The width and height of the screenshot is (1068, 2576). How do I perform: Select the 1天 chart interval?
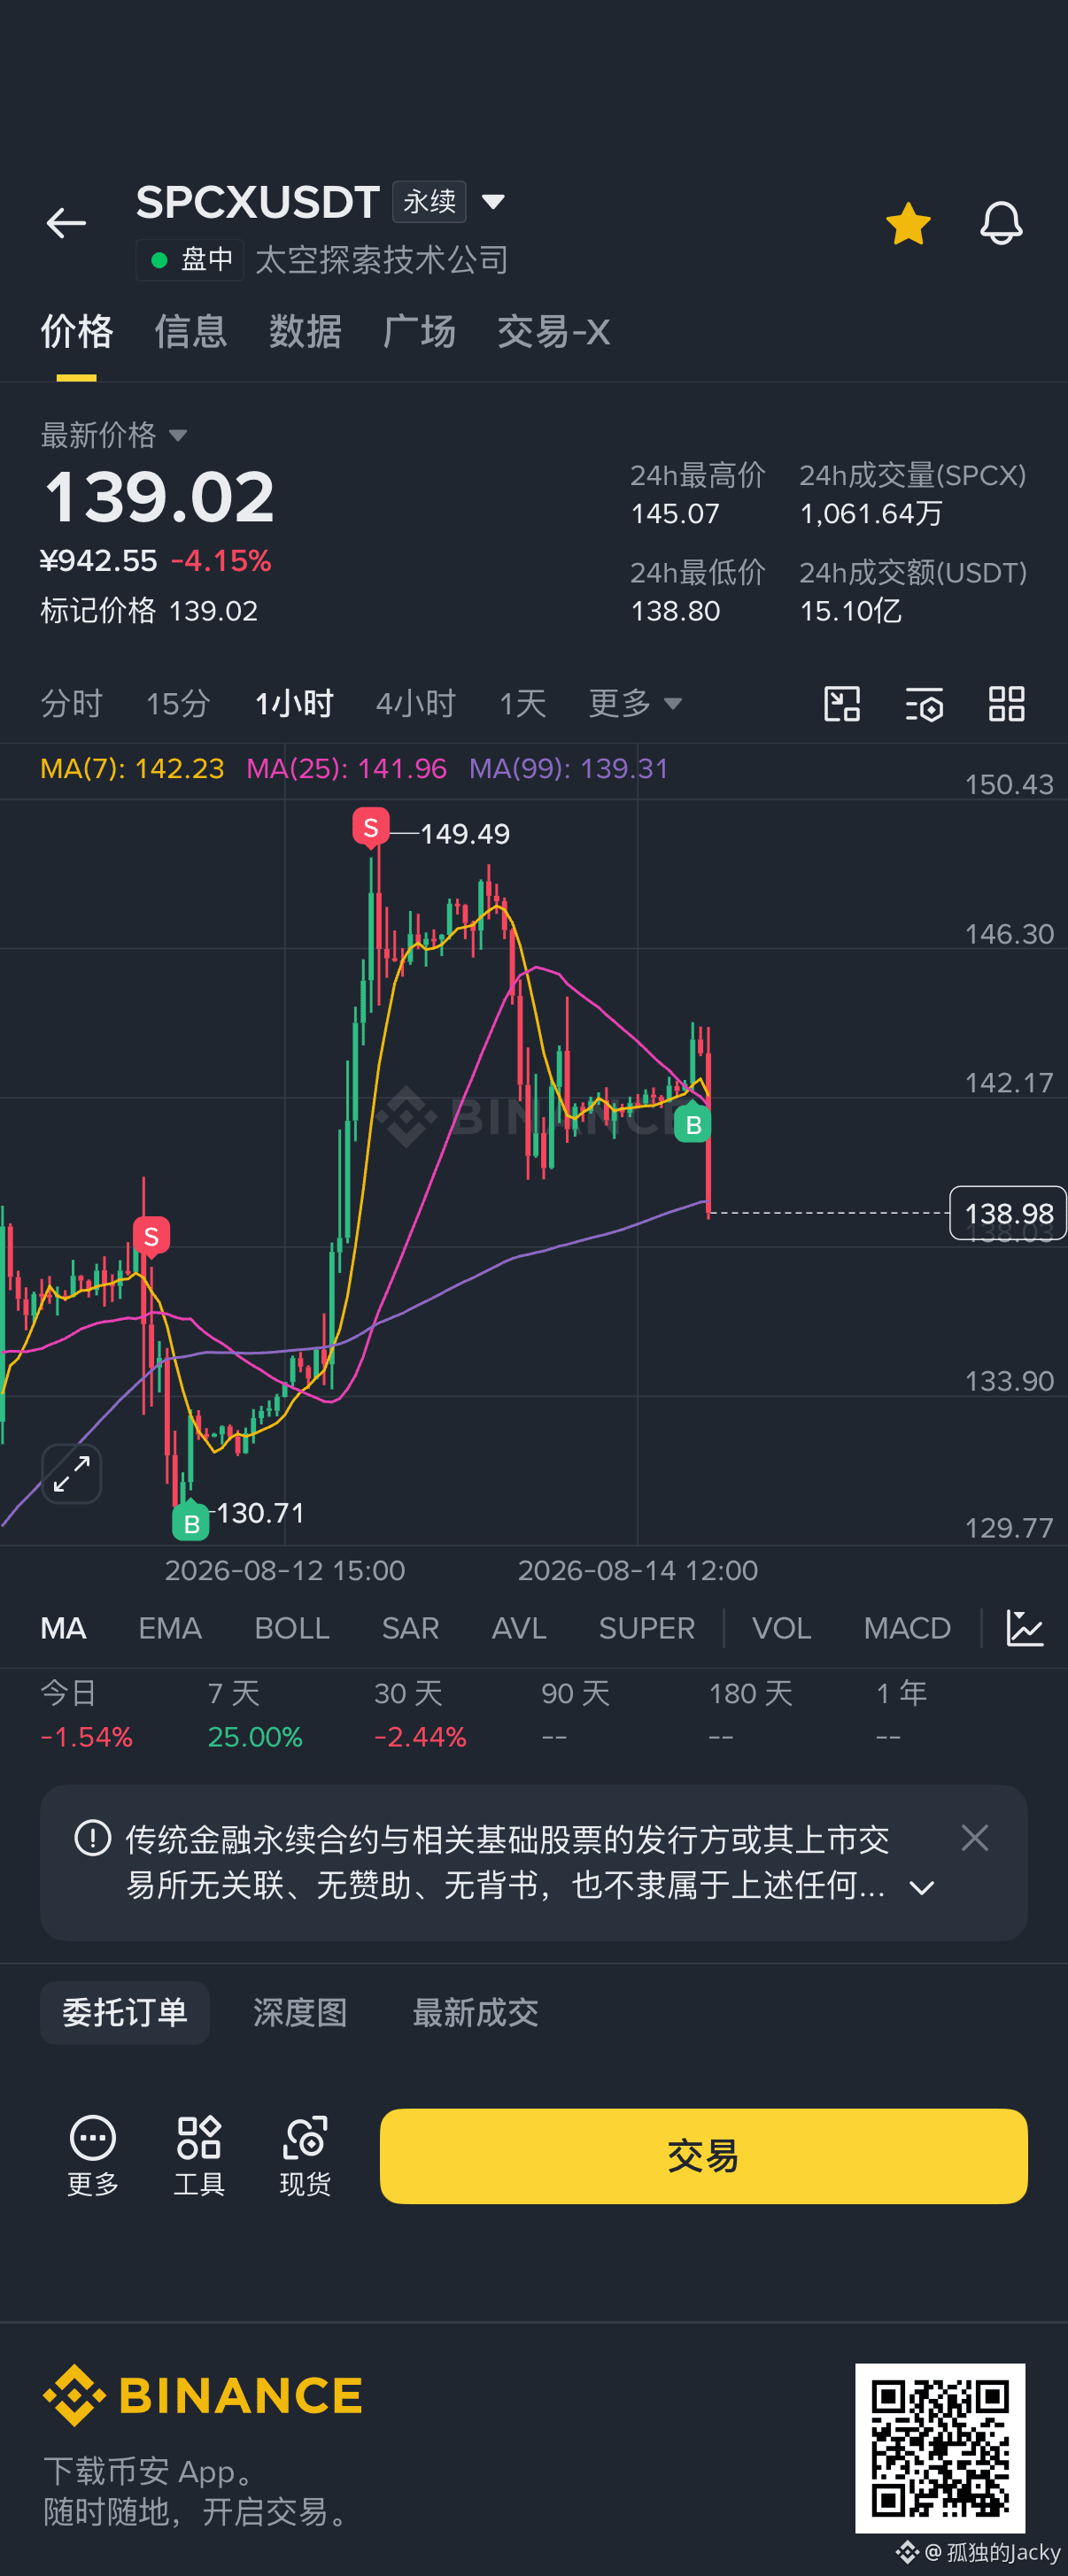click(523, 704)
